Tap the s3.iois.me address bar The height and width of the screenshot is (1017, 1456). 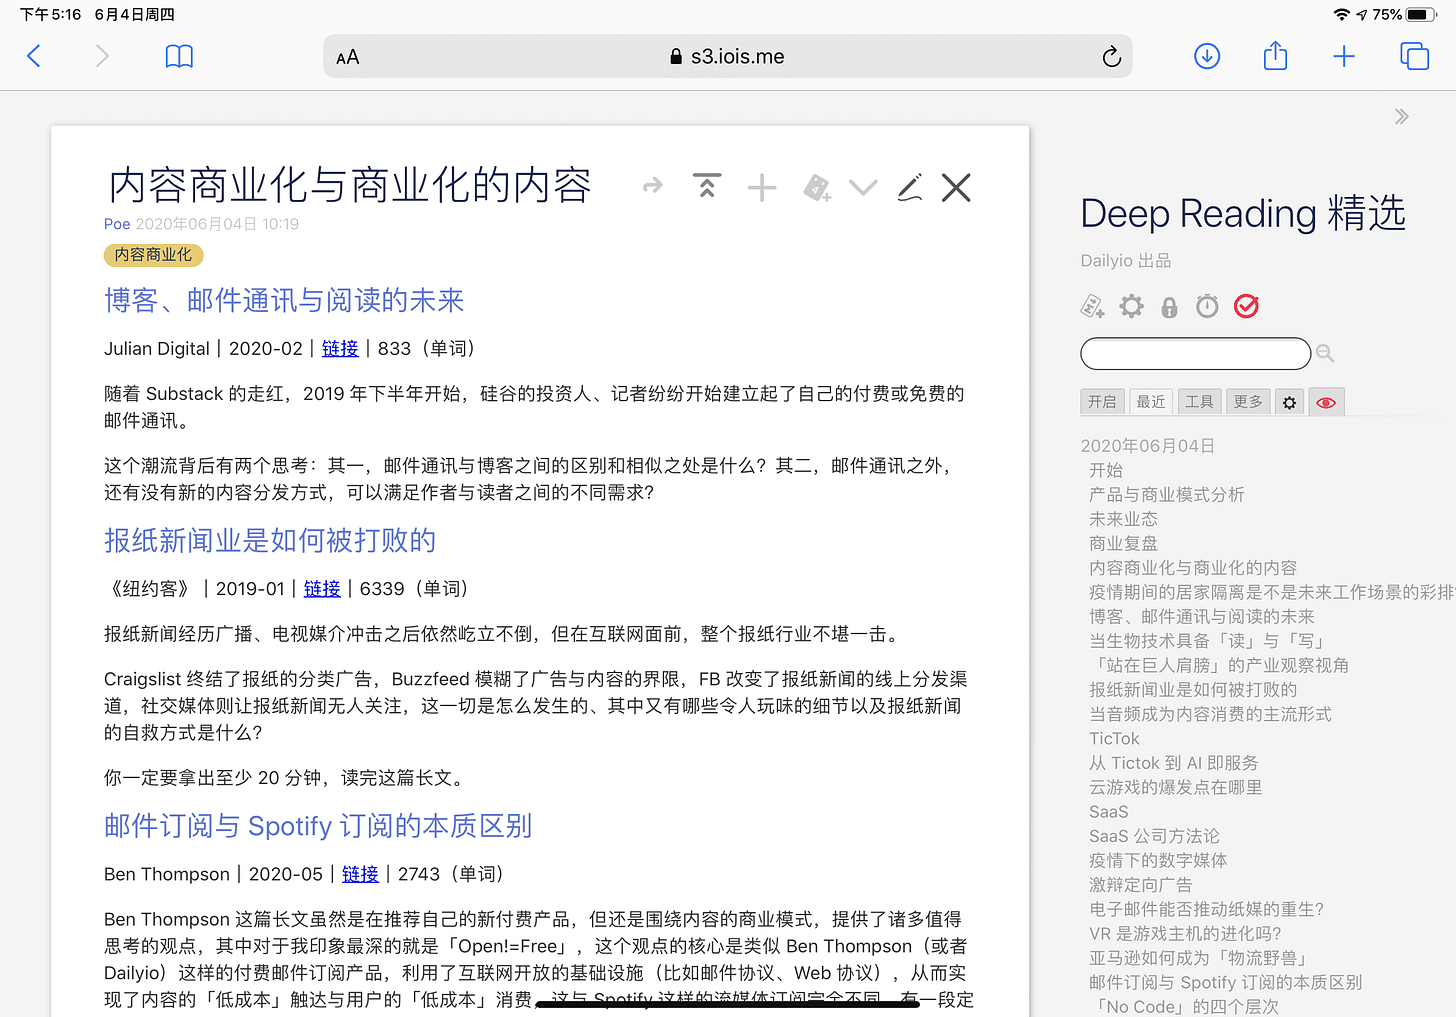(727, 57)
